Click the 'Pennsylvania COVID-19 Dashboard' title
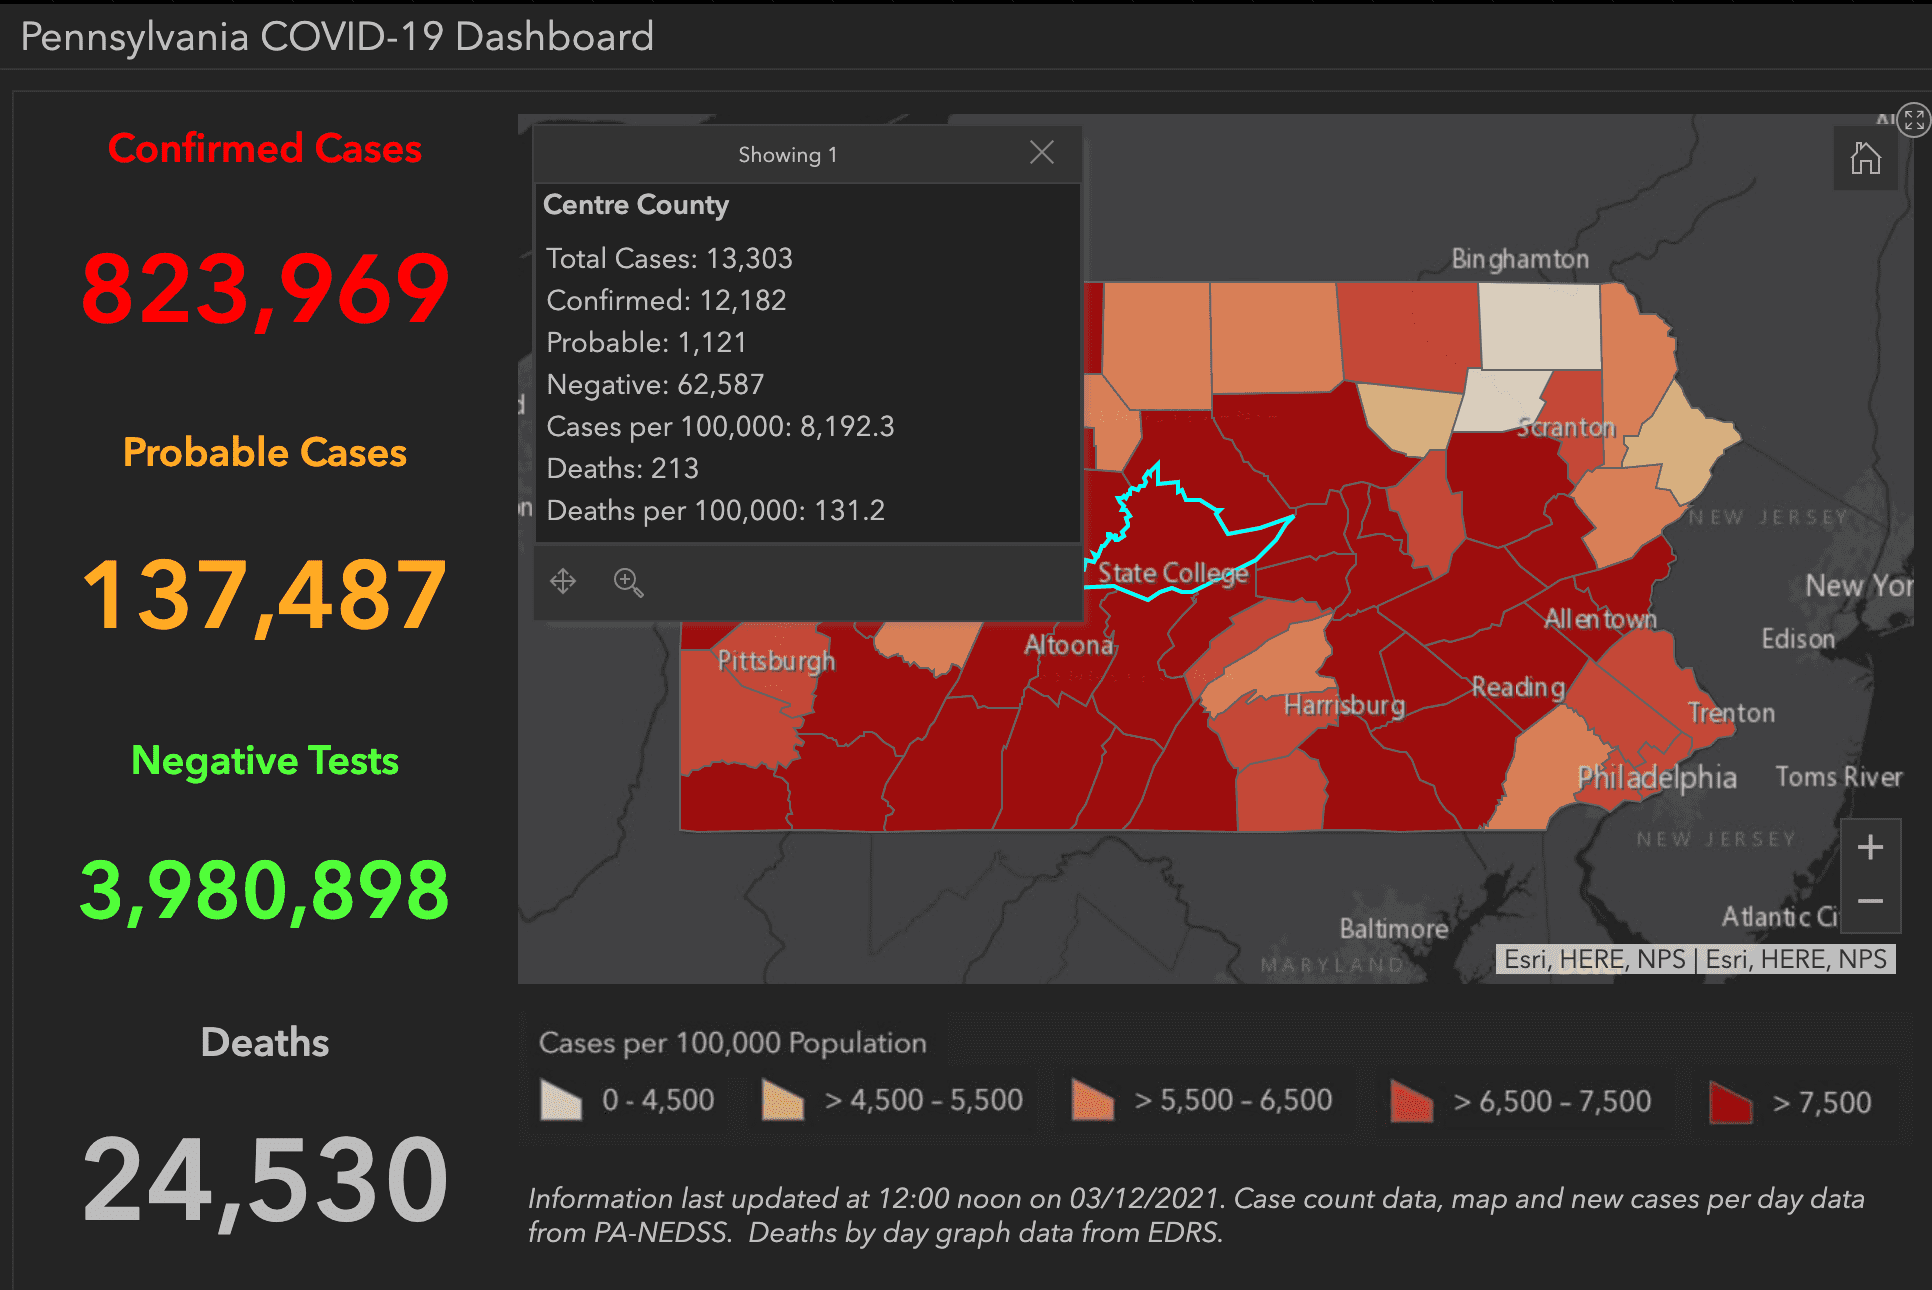 [x=336, y=37]
